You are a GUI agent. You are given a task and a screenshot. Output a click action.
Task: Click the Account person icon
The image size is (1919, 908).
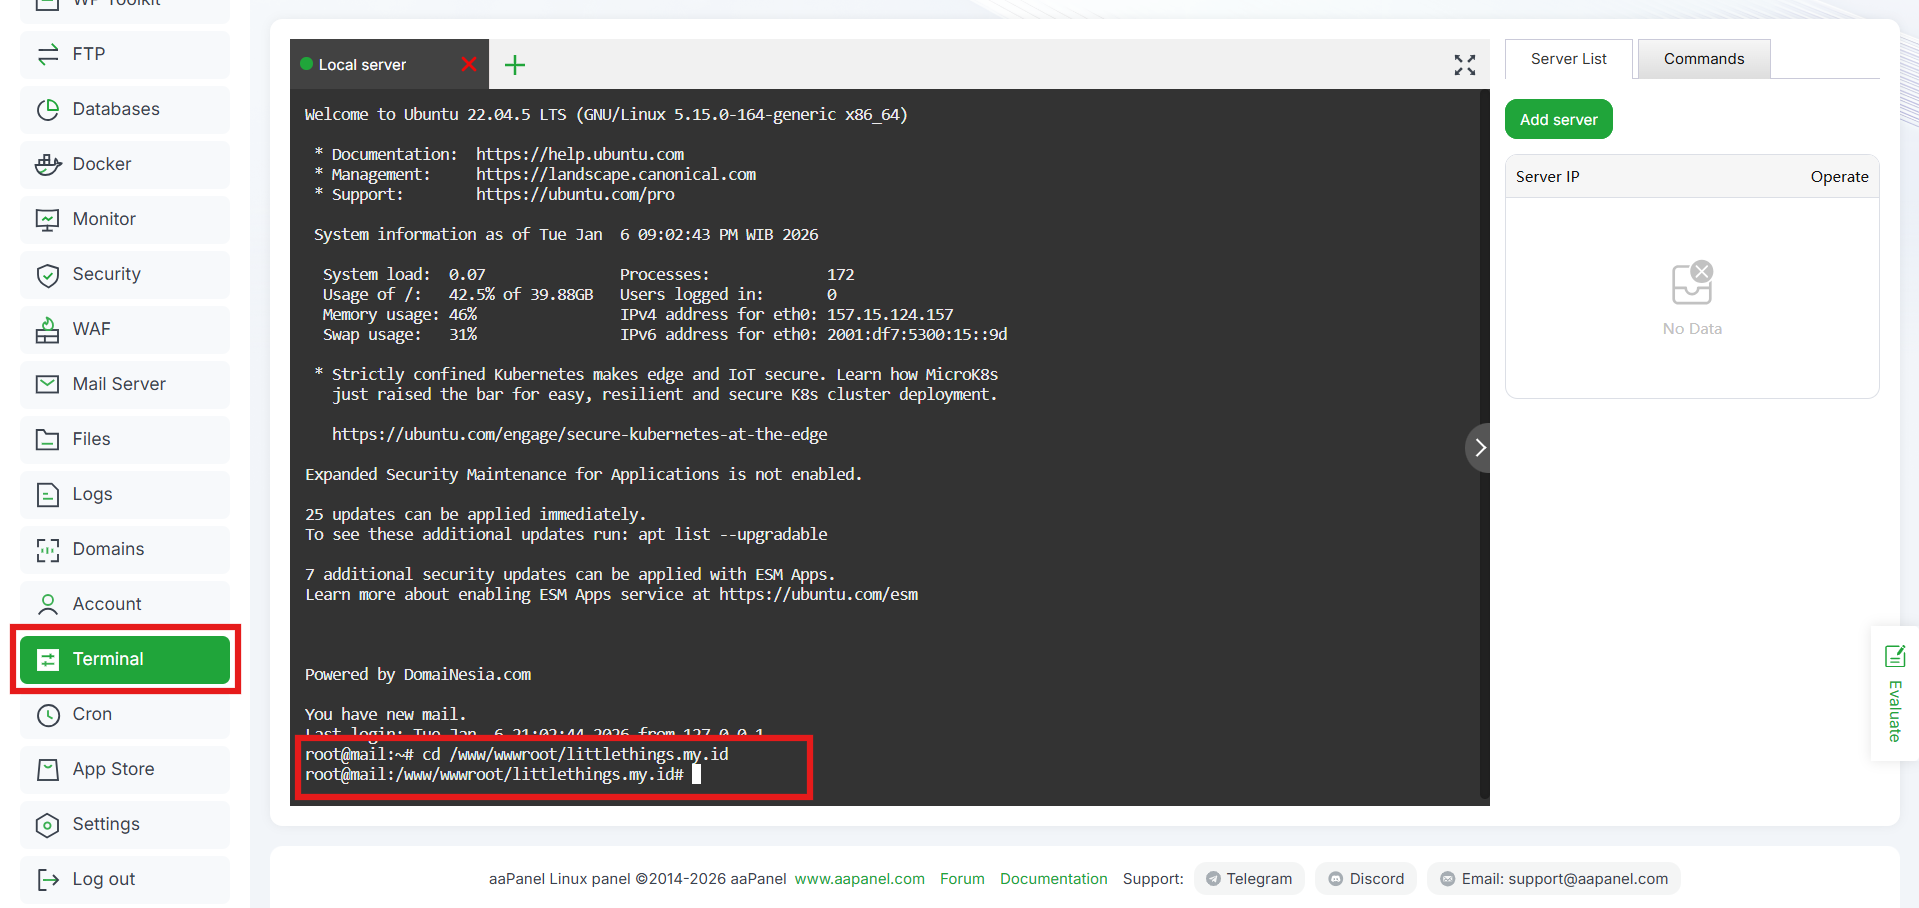click(x=48, y=604)
